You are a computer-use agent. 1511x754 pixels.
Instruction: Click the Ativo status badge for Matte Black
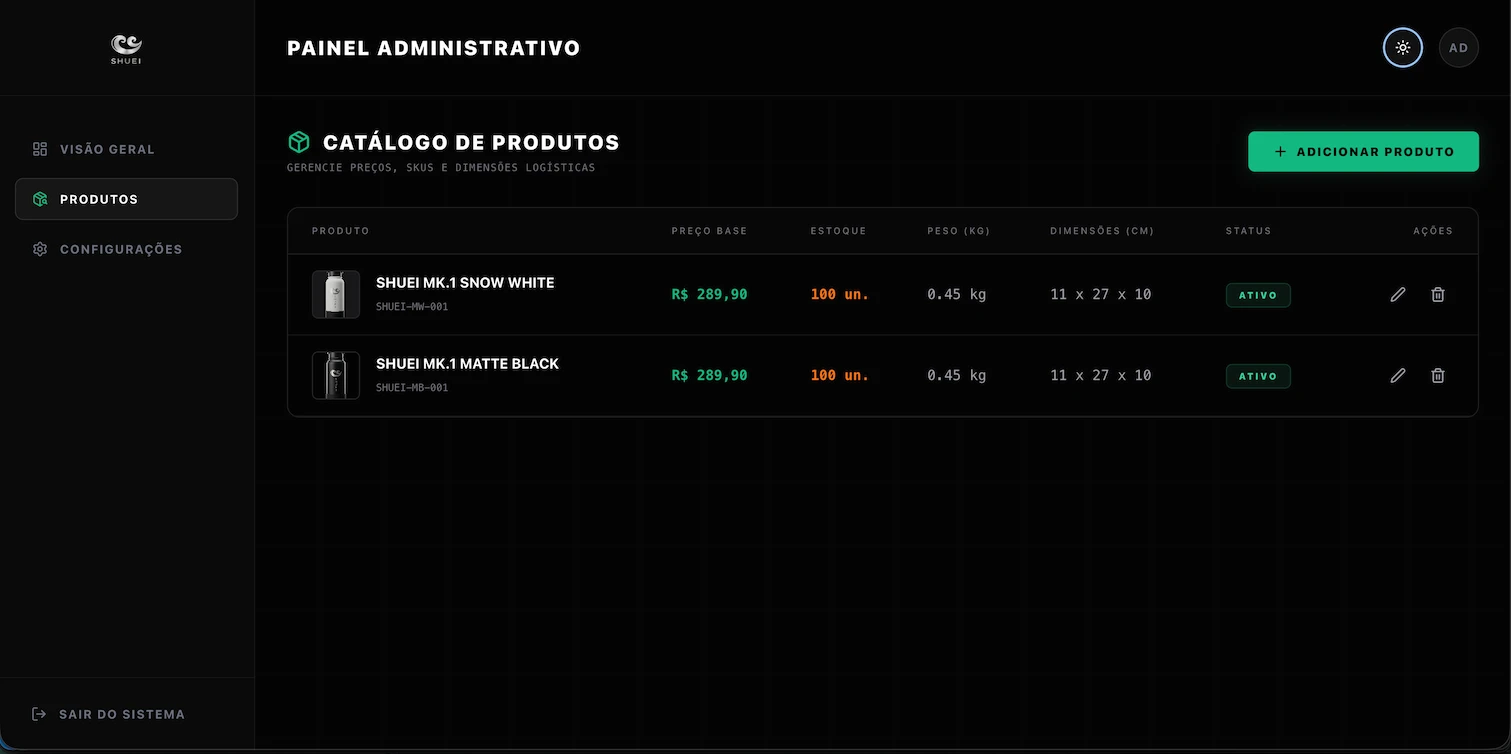1258,376
